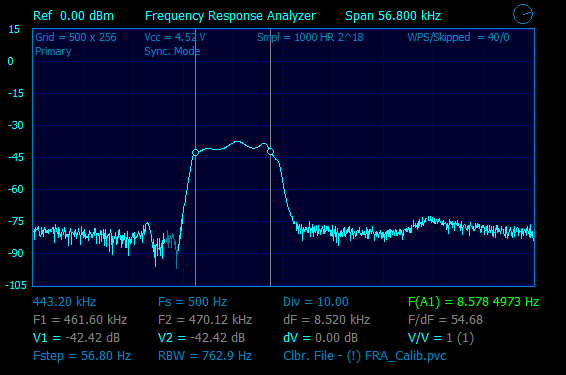Click the "V/V = 1 (1)" readout

(441, 338)
